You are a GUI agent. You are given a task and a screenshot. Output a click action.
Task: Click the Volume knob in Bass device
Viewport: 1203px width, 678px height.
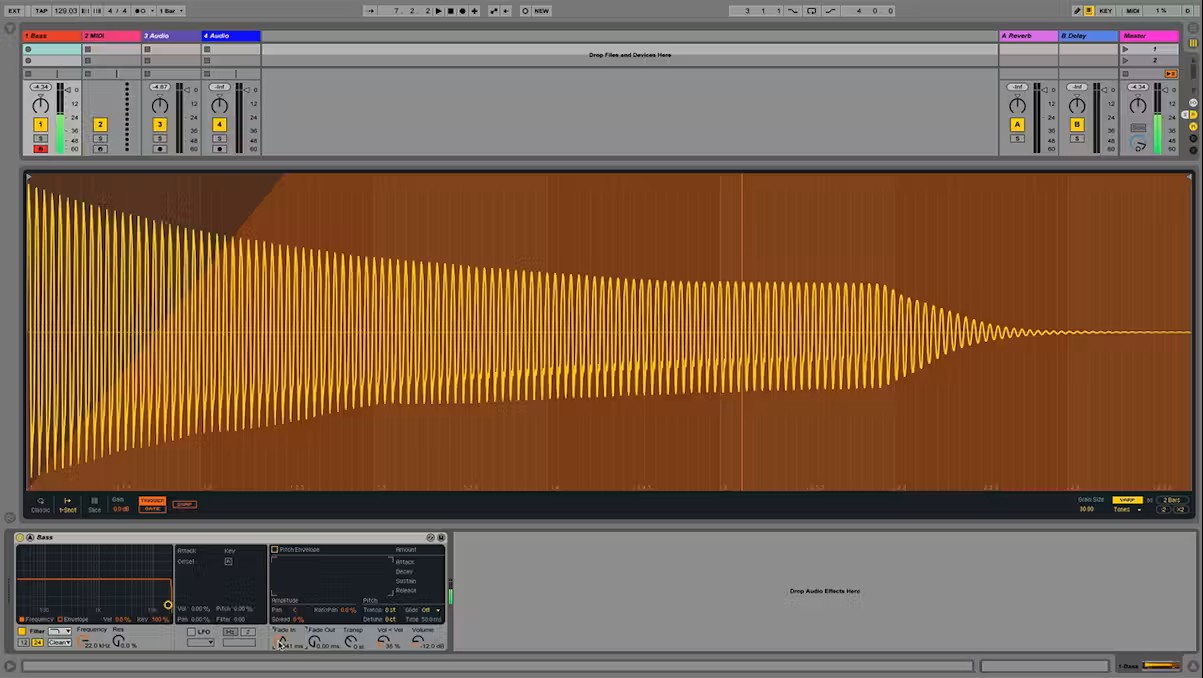418,641
